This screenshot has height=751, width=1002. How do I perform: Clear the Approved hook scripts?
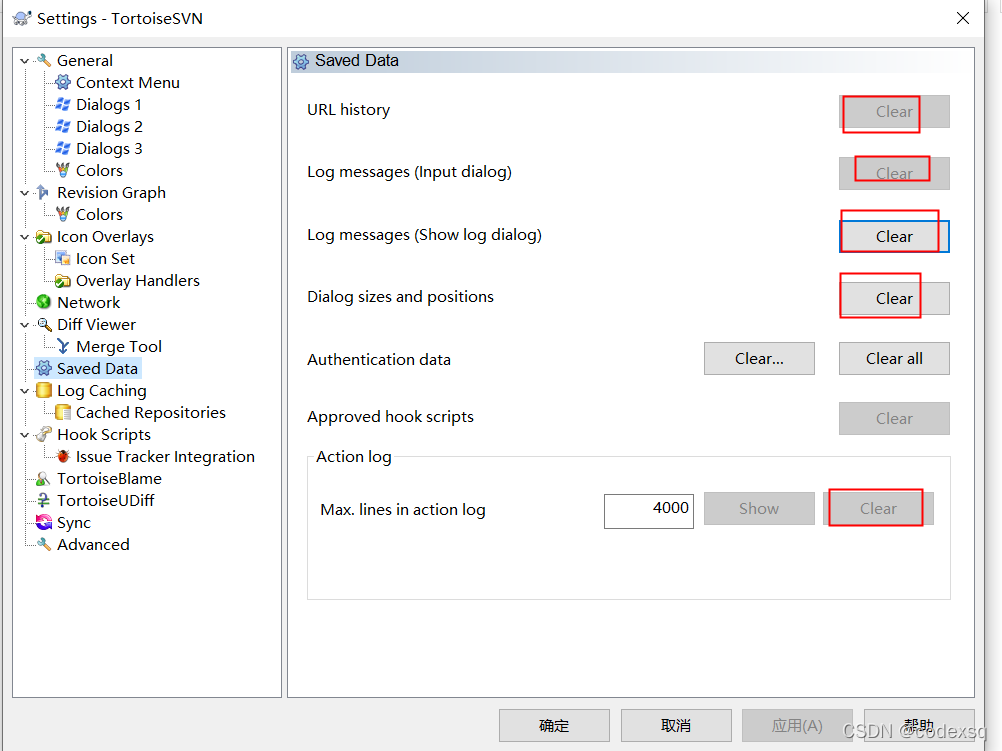(894, 419)
